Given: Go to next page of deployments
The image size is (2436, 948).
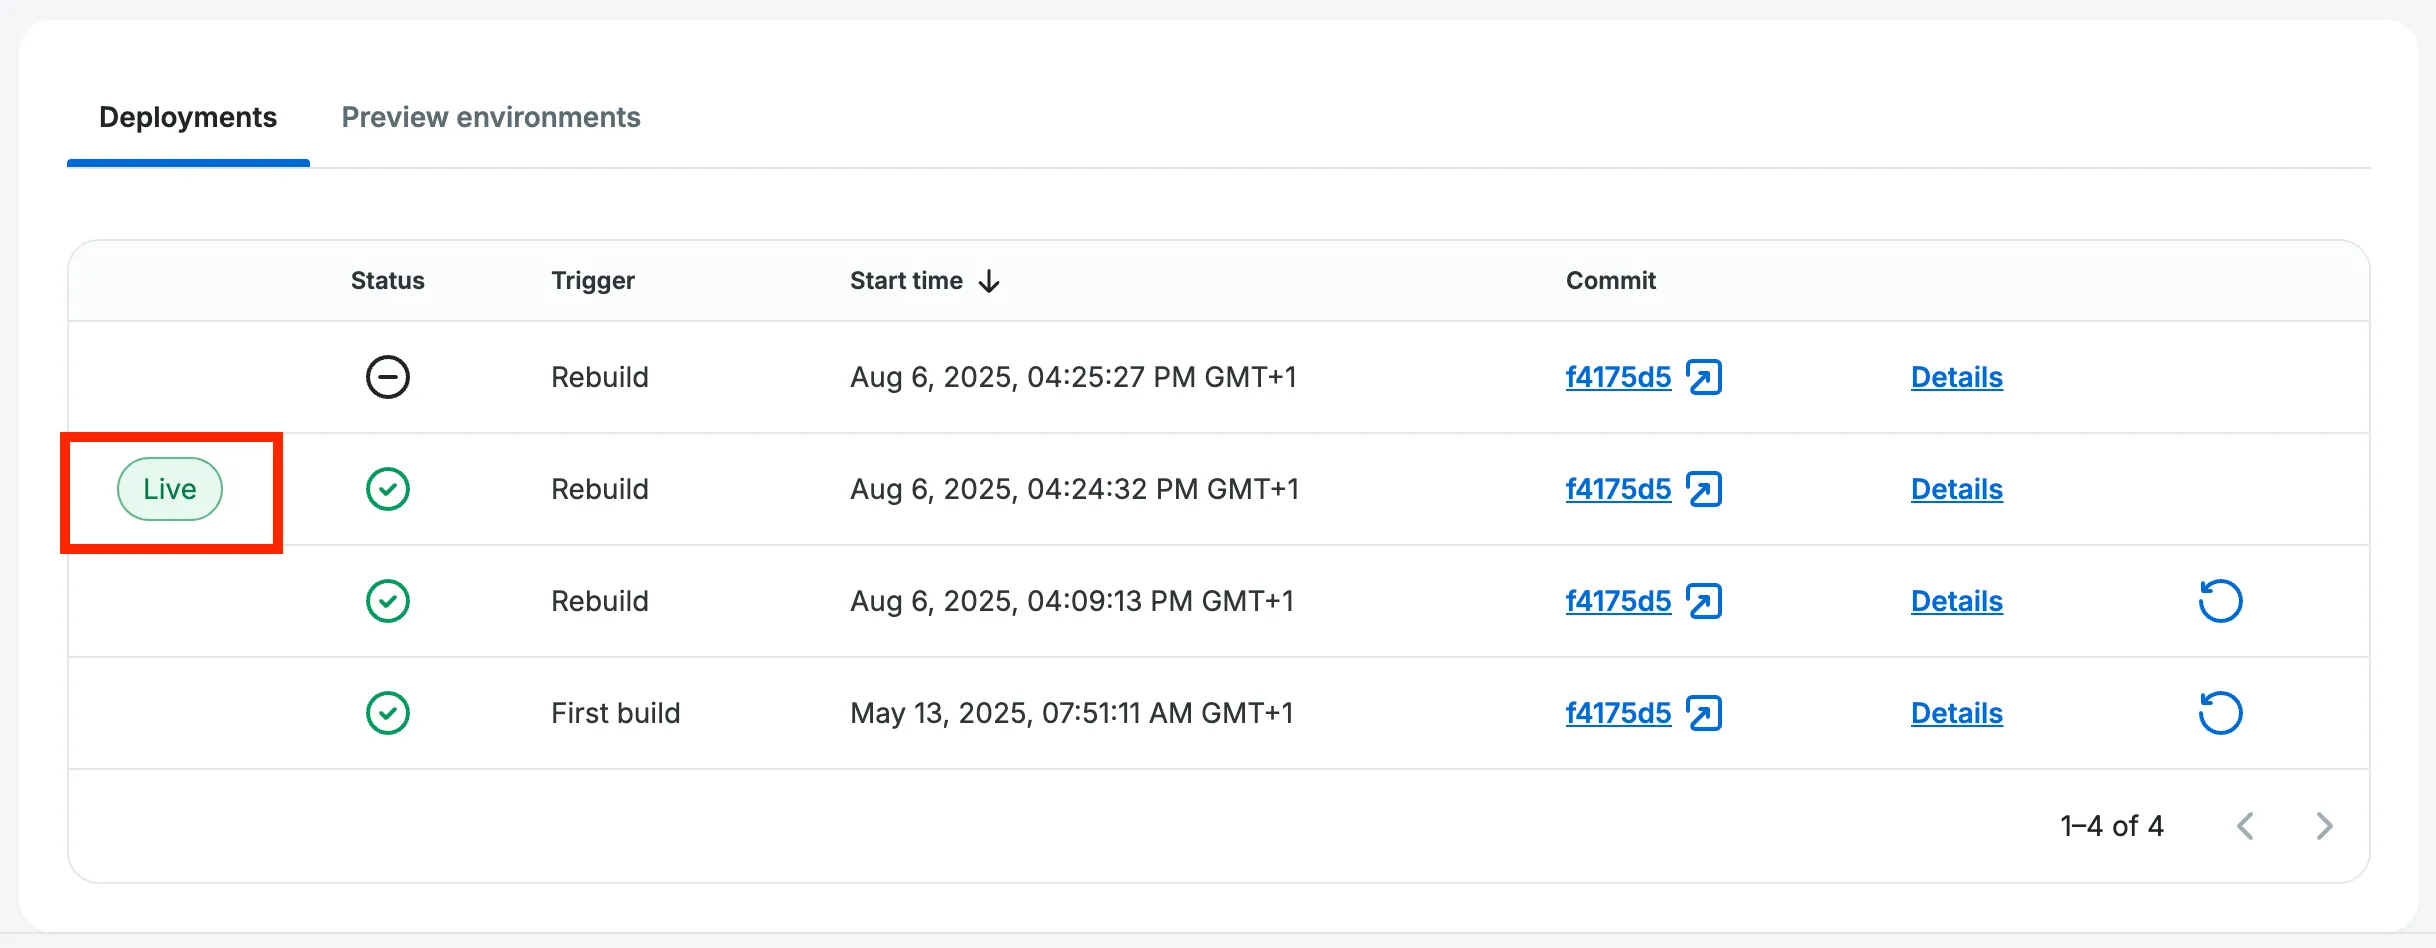Looking at the screenshot, I should (x=2323, y=826).
